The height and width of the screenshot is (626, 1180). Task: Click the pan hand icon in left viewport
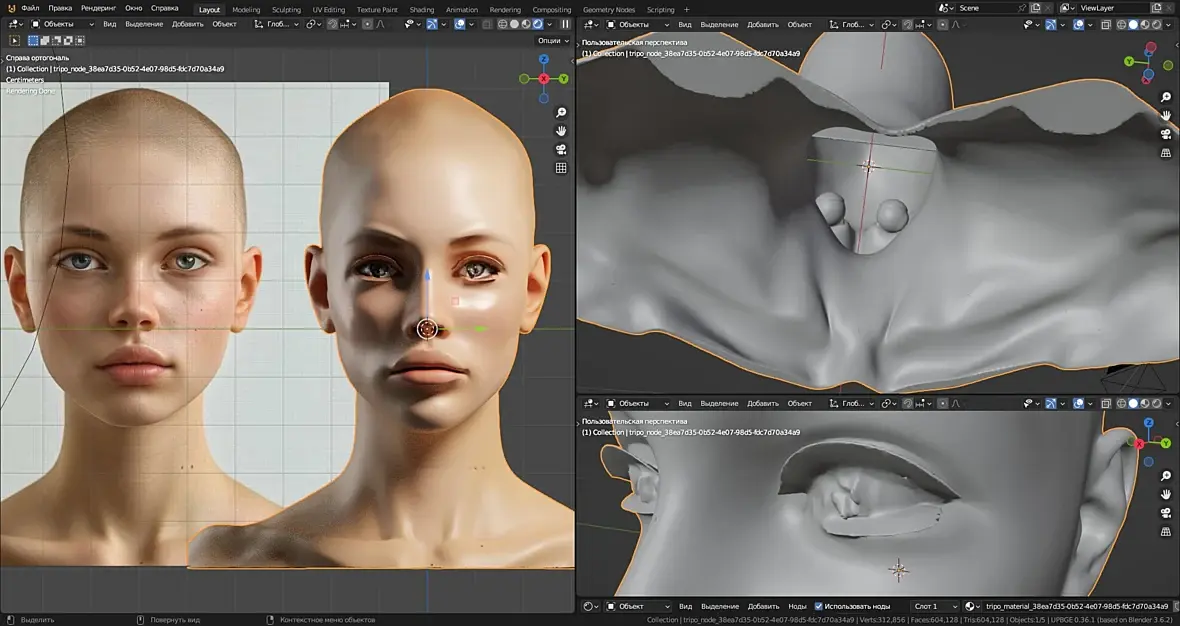[x=561, y=131]
